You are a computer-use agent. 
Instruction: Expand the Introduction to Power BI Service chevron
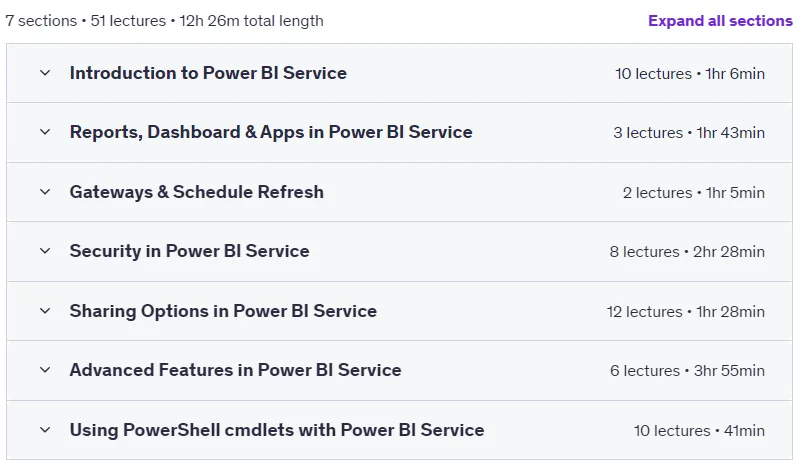tap(45, 73)
